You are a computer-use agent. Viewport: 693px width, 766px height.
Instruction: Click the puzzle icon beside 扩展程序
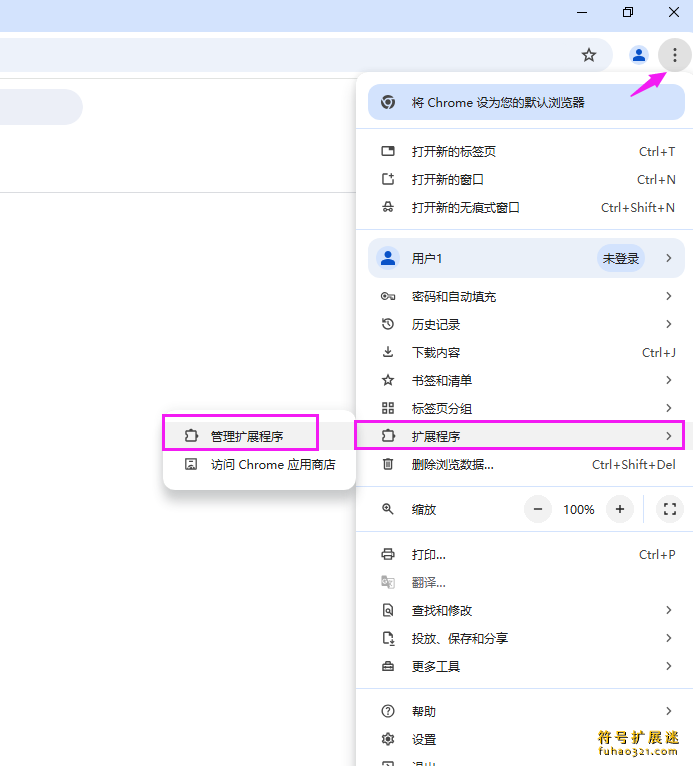(388, 435)
